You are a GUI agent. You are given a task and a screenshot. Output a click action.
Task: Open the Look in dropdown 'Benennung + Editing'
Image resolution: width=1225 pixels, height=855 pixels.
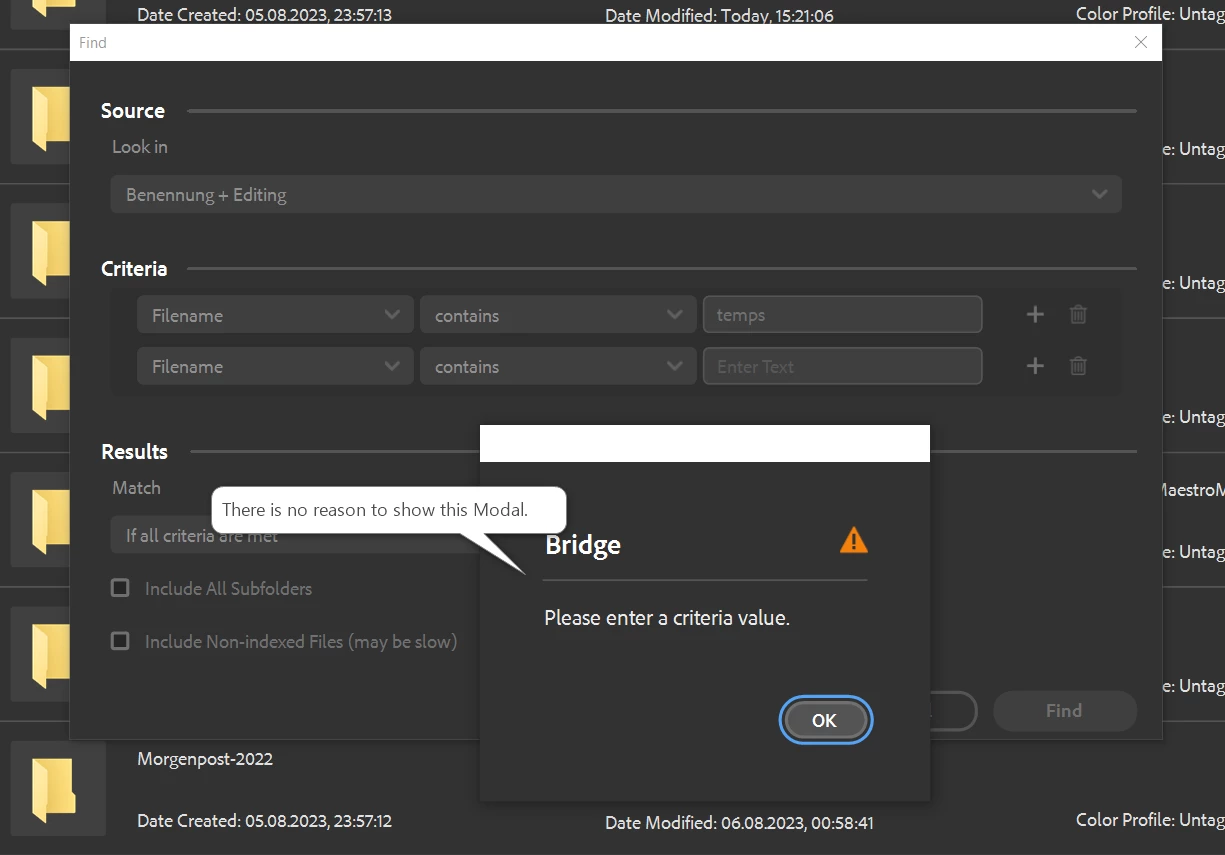[x=616, y=195]
